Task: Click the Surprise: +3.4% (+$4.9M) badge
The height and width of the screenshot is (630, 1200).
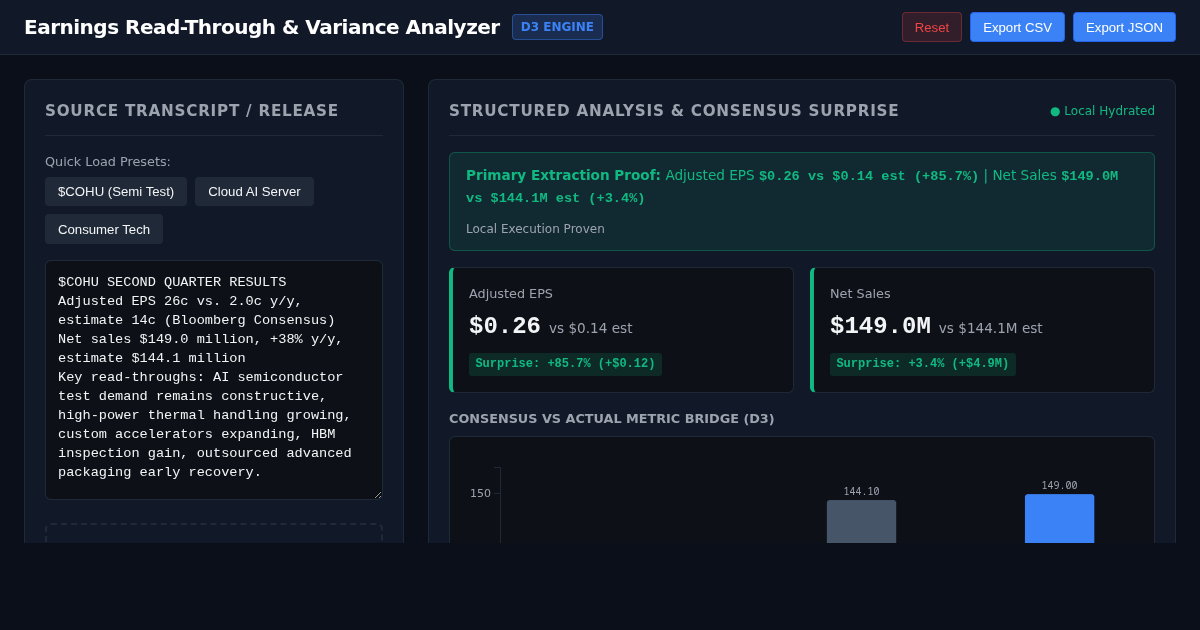Action: [922, 364]
